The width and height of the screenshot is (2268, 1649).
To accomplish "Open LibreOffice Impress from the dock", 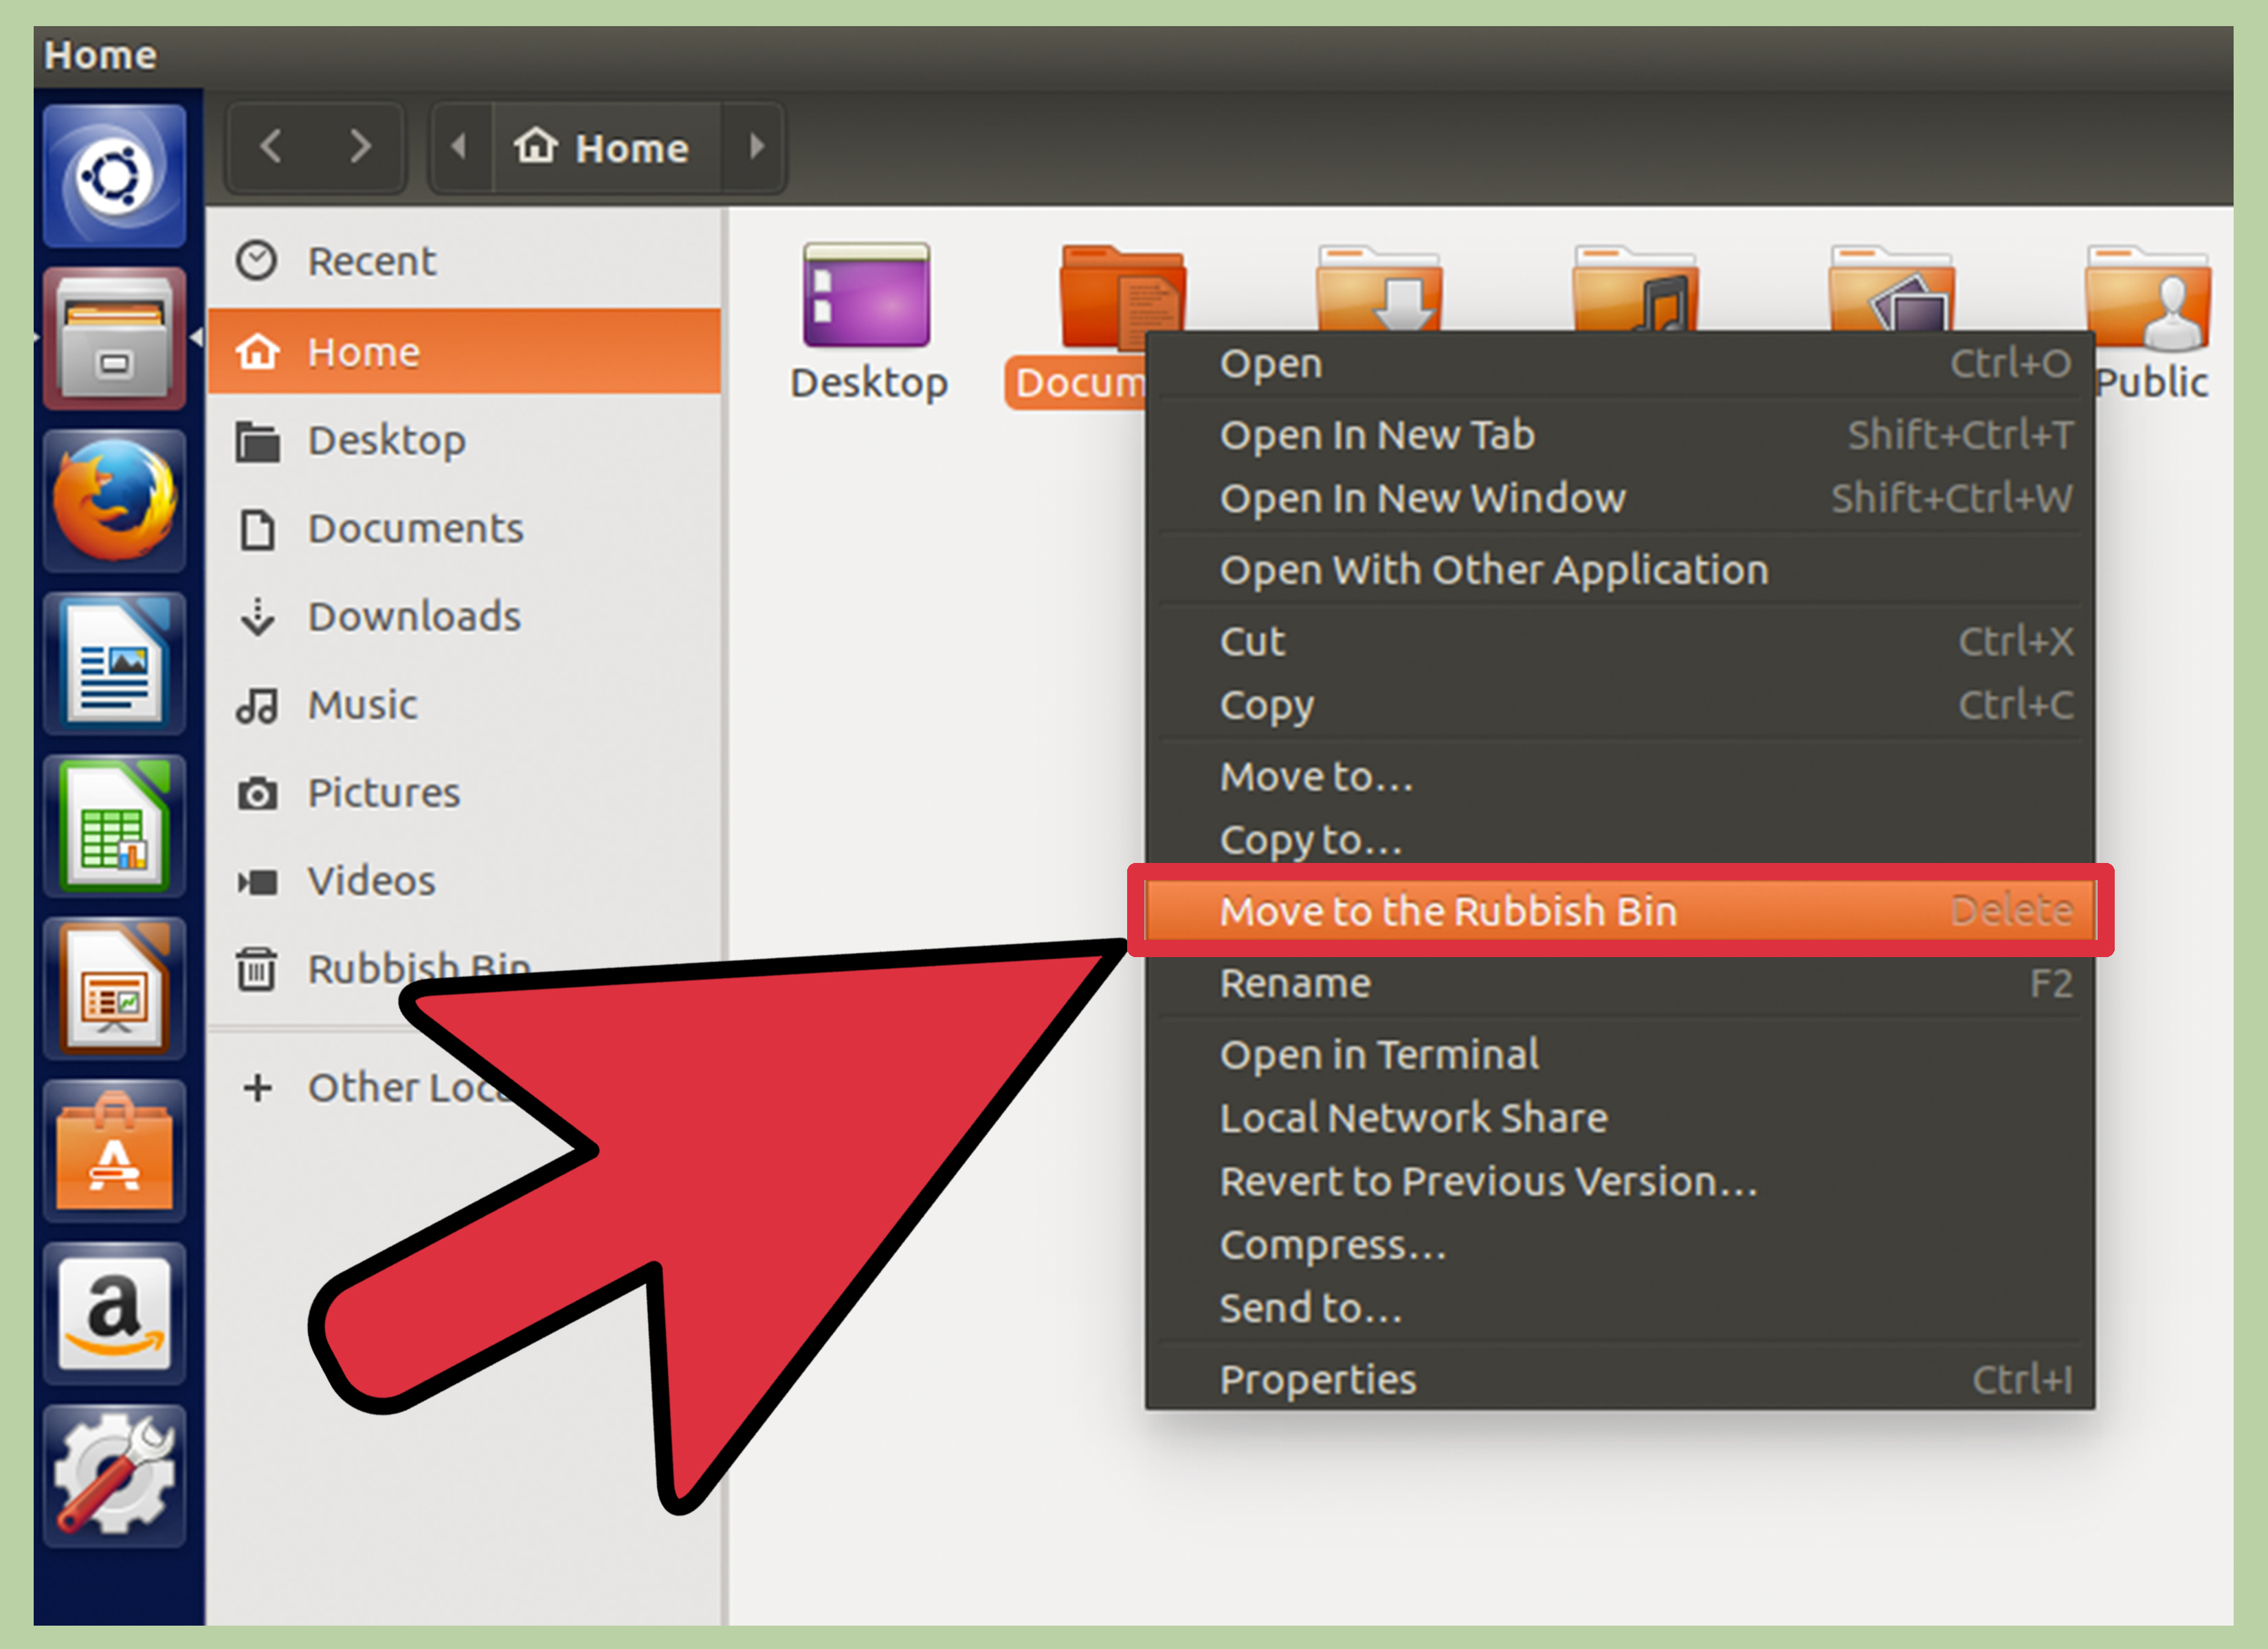I will pyautogui.click(x=114, y=988).
